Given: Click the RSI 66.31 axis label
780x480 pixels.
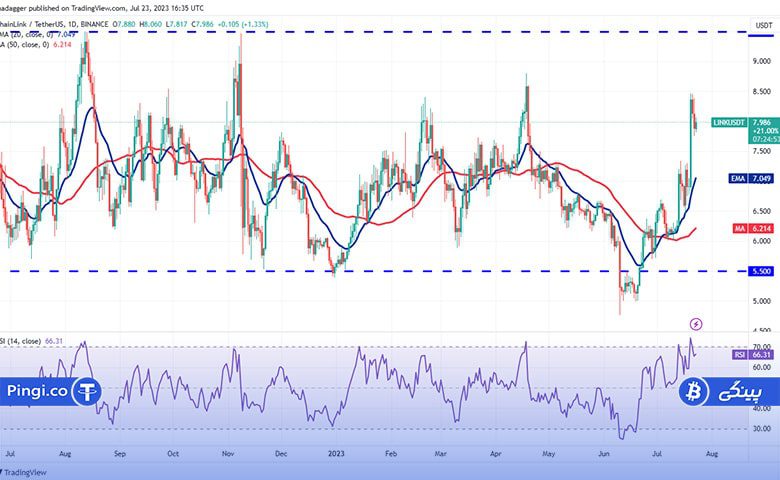Looking at the screenshot, I should coord(753,354).
